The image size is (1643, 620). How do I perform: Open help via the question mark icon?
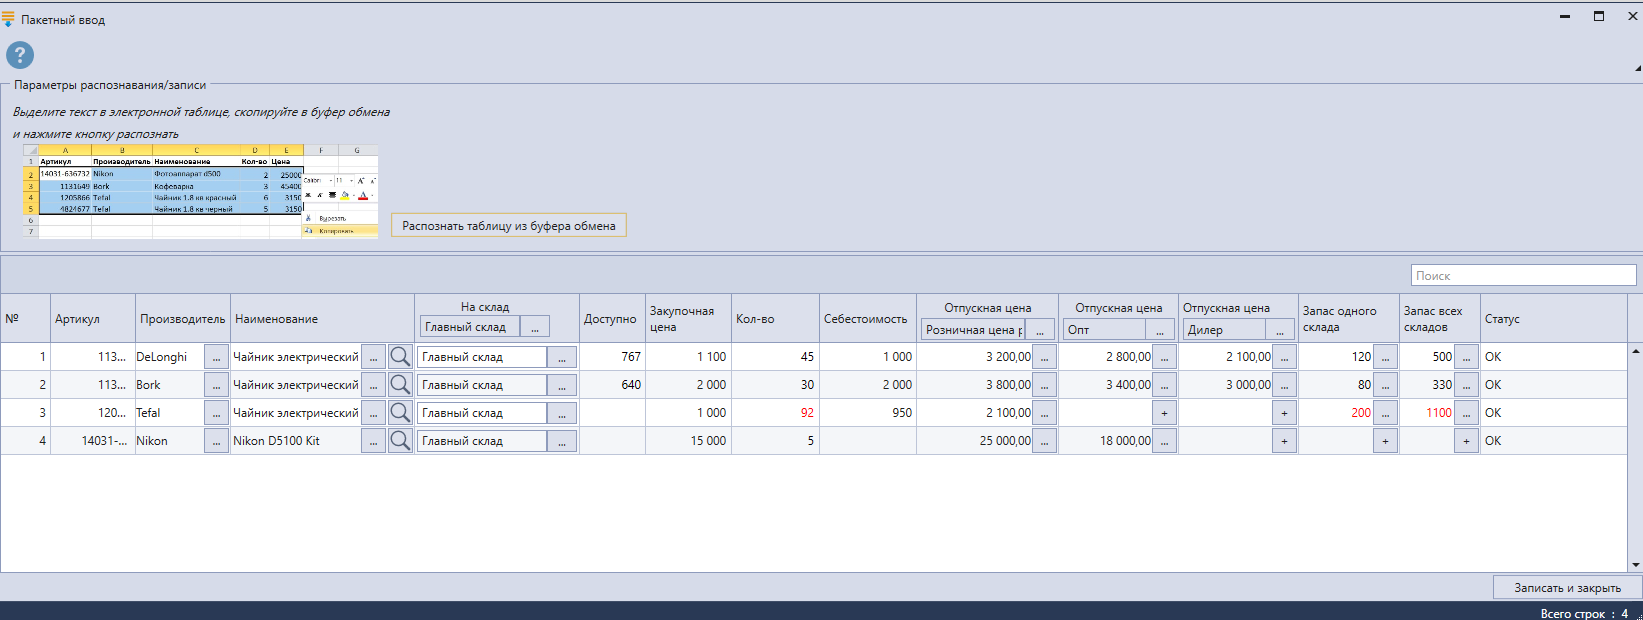point(19,55)
